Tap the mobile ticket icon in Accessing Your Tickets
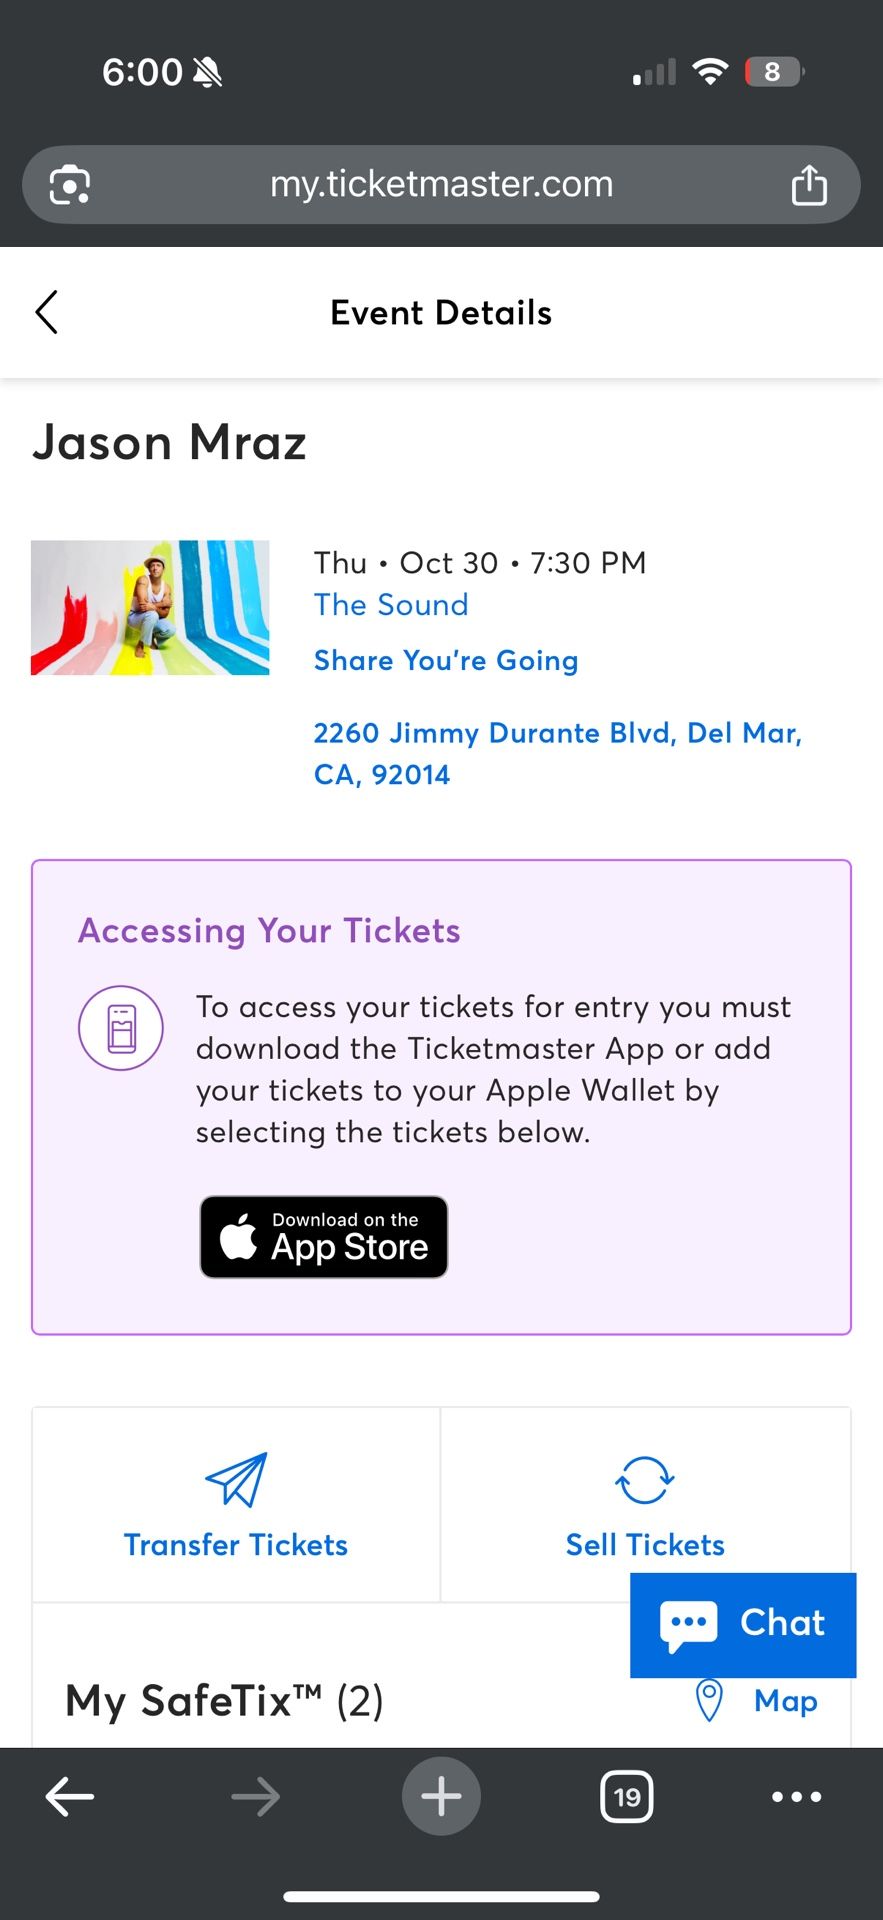Screen dimensions: 883x1920 [x=120, y=1028]
